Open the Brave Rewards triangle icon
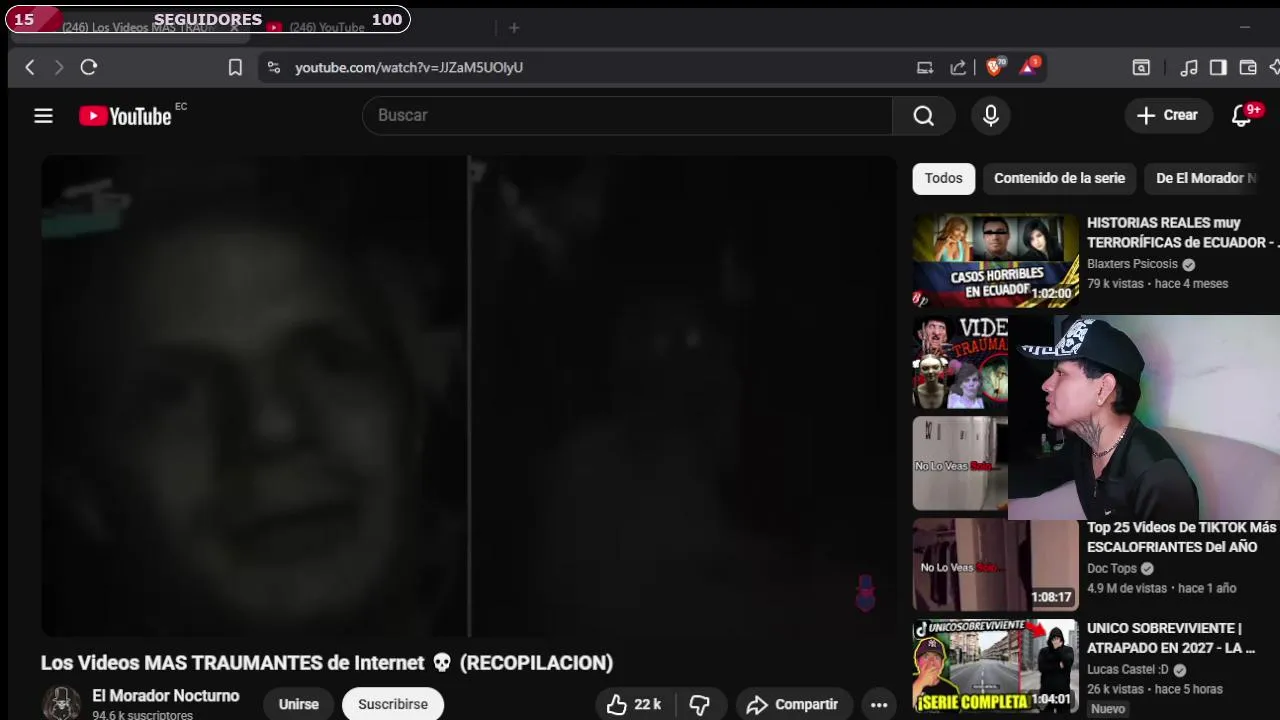This screenshot has width=1280, height=720. [1029, 67]
